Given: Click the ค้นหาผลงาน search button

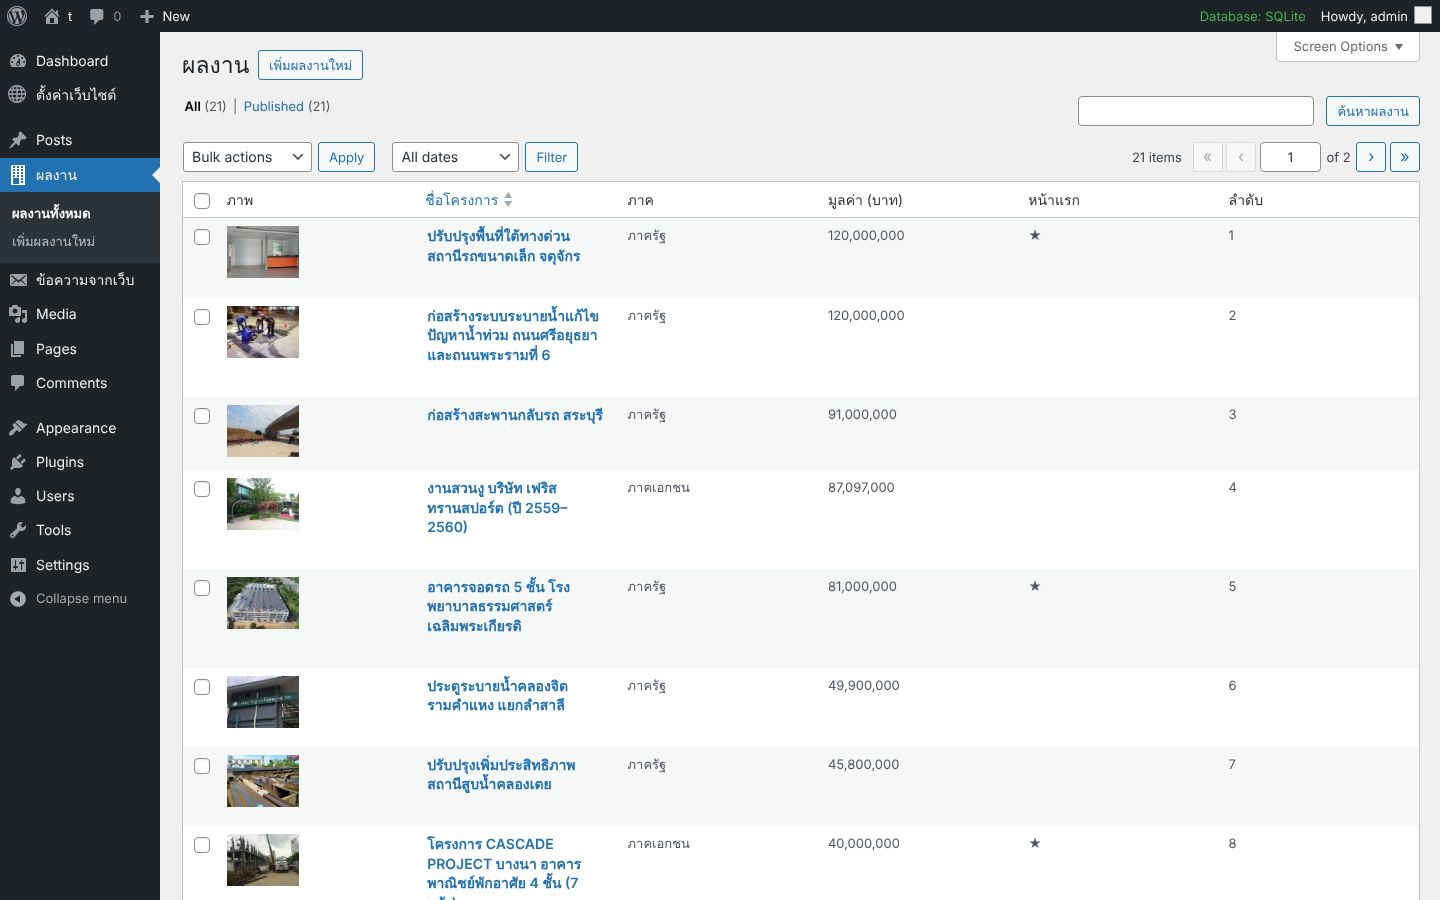Looking at the screenshot, I should (1373, 111).
